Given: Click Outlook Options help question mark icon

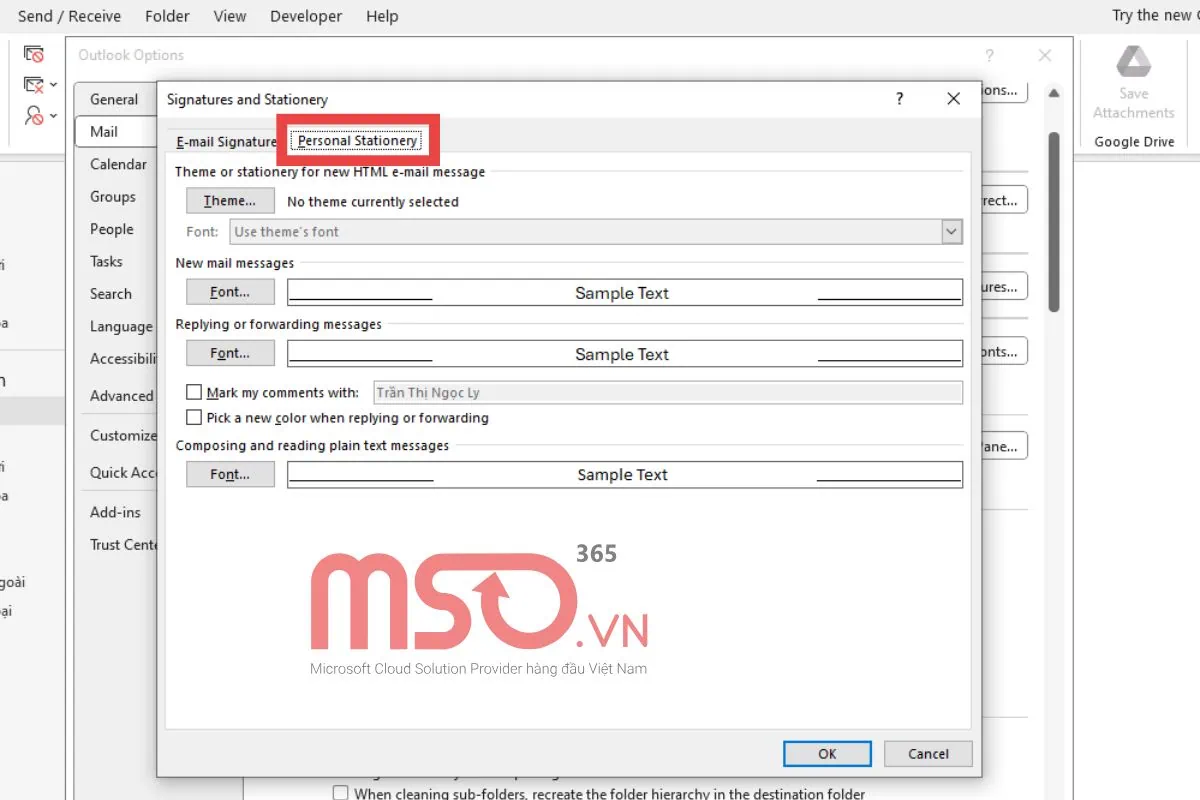Looking at the screenshot, I should (x=990, y=56).
